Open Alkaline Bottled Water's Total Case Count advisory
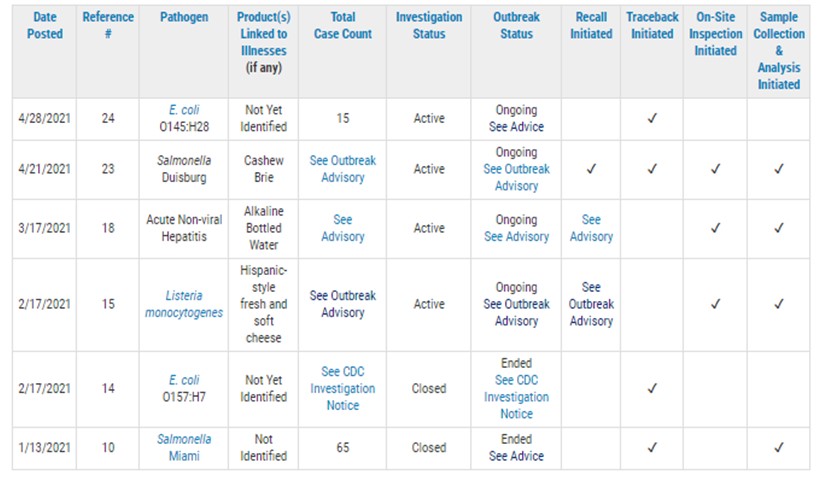 pyautogui.click(x=342, y=228)
